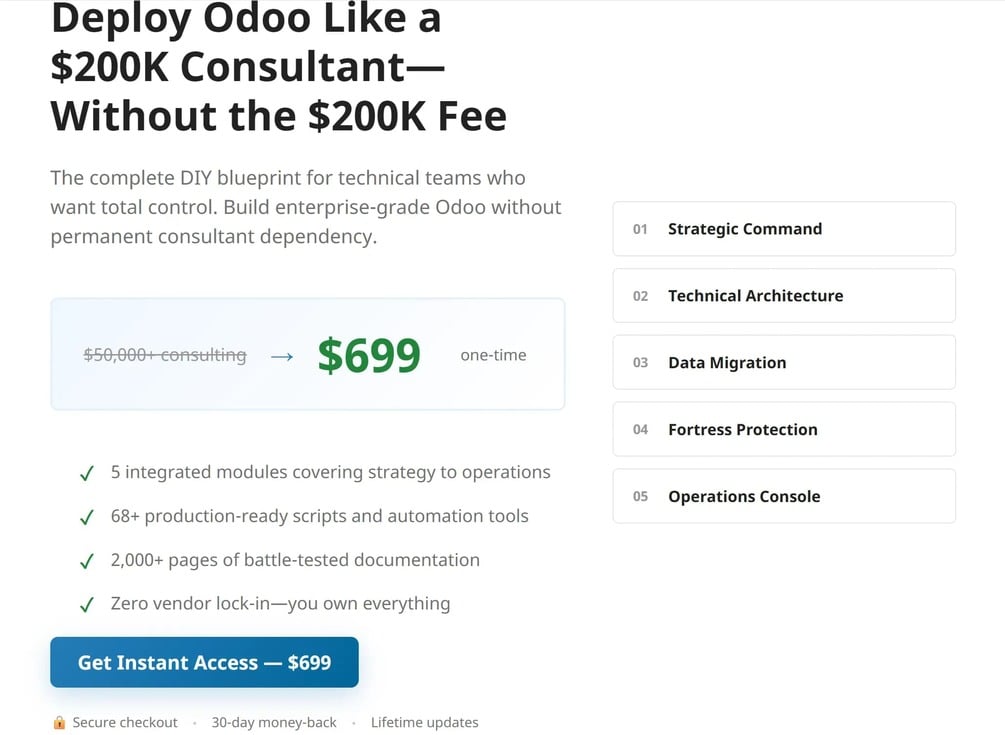Select the Fortress Protection module card
Image resolution: width=1005 pixels, height=735 pixels.
click(x=783, y=430)
